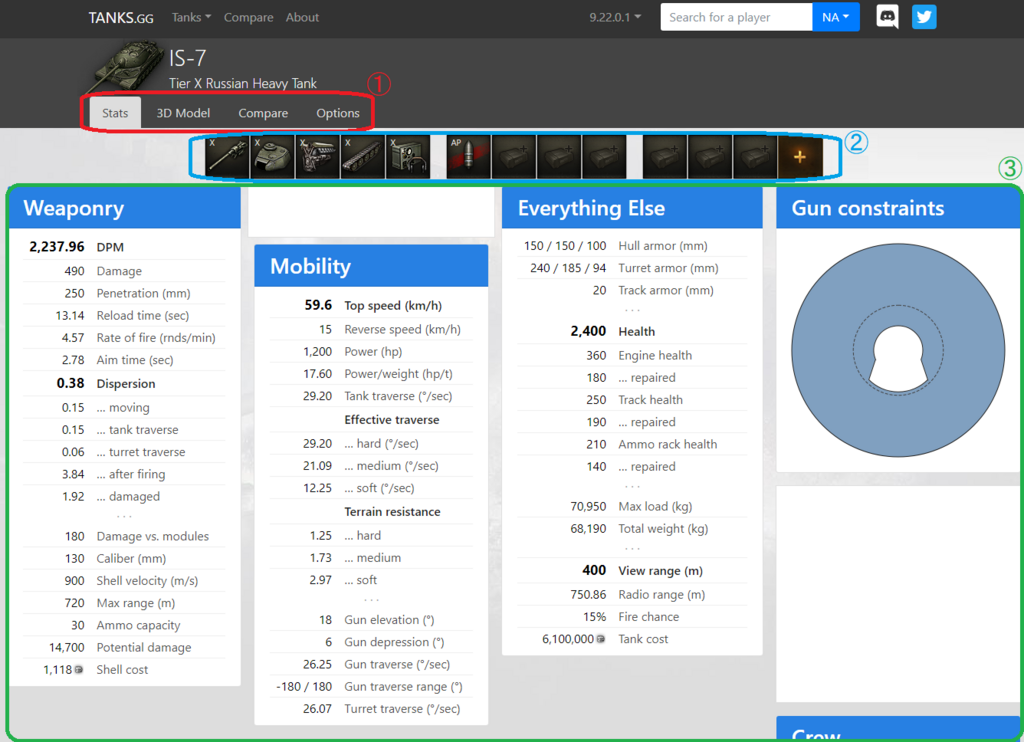
Task: Click the Fire chance value 15%
Action: click(x=595, y=617)
